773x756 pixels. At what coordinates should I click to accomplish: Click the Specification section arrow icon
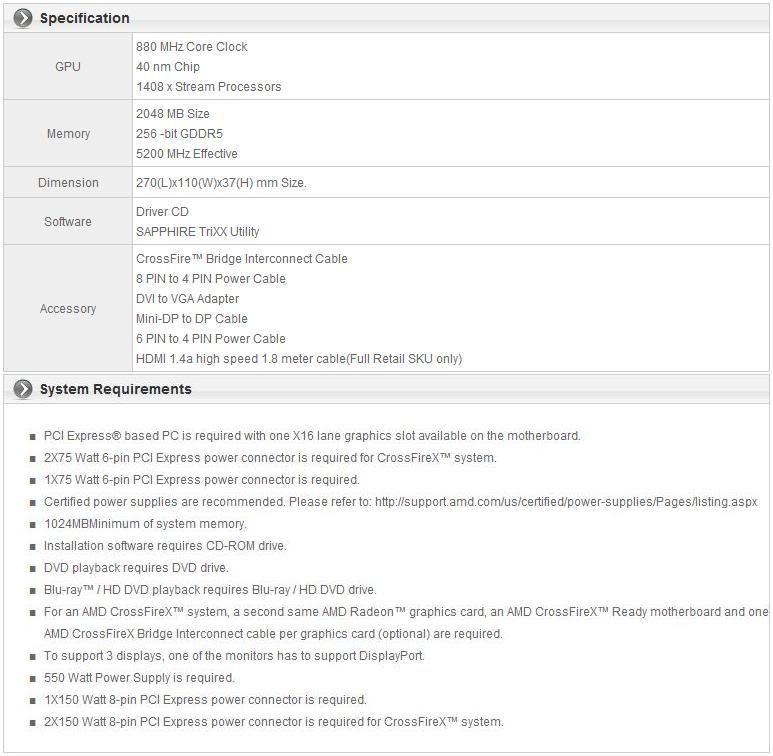tap(23, 18)
